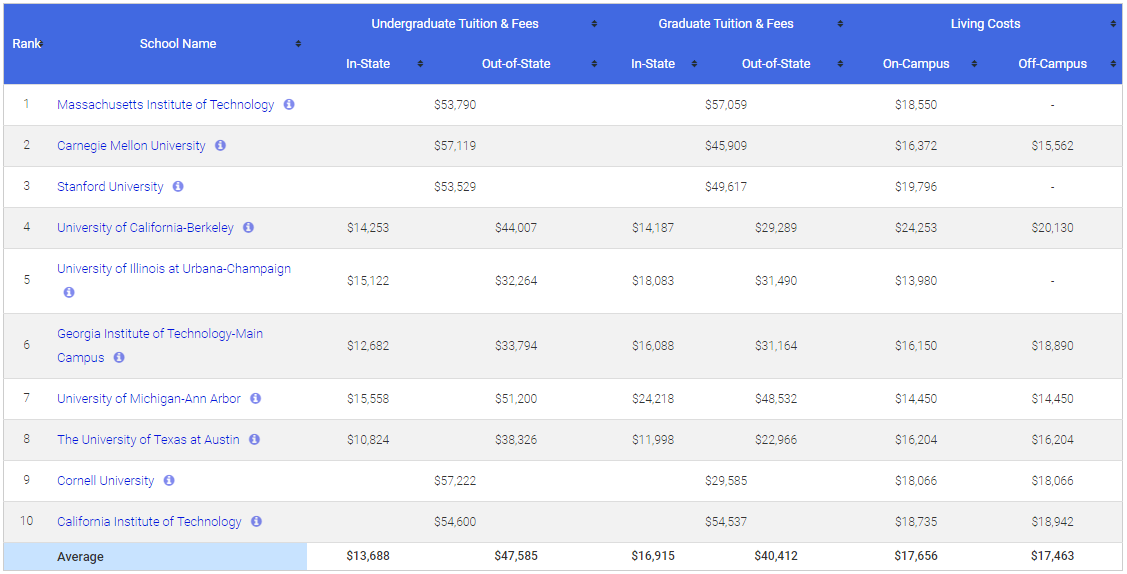Select average on-campus cost $17,656
Viewport: 1127px width, 574px height.
tap(916, 556)
